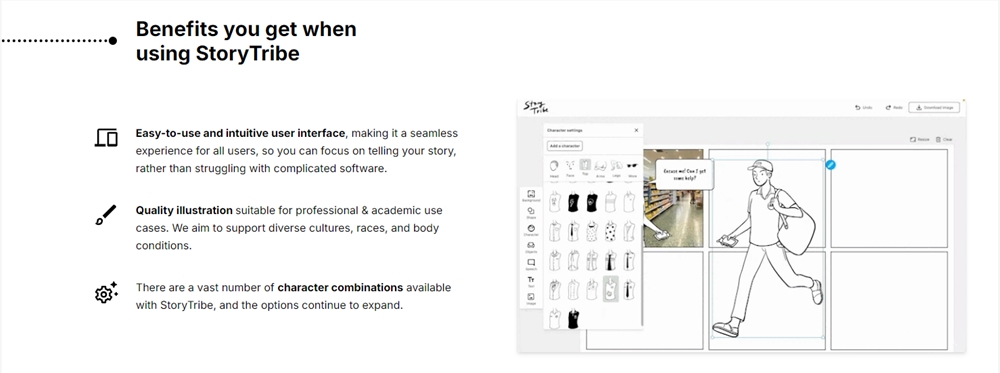Click the Add a character button
This screenshot has height=373, width=1000.
pos(564,146)
